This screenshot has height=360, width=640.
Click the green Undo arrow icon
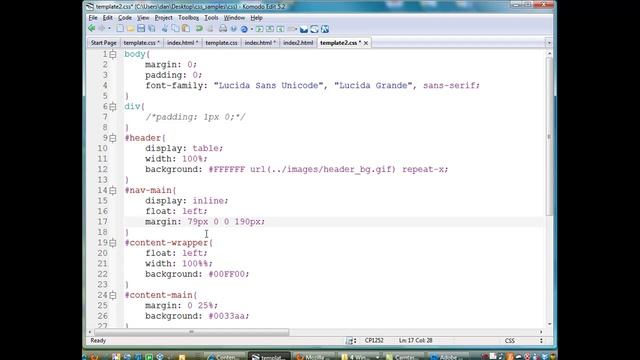point(199,29)
